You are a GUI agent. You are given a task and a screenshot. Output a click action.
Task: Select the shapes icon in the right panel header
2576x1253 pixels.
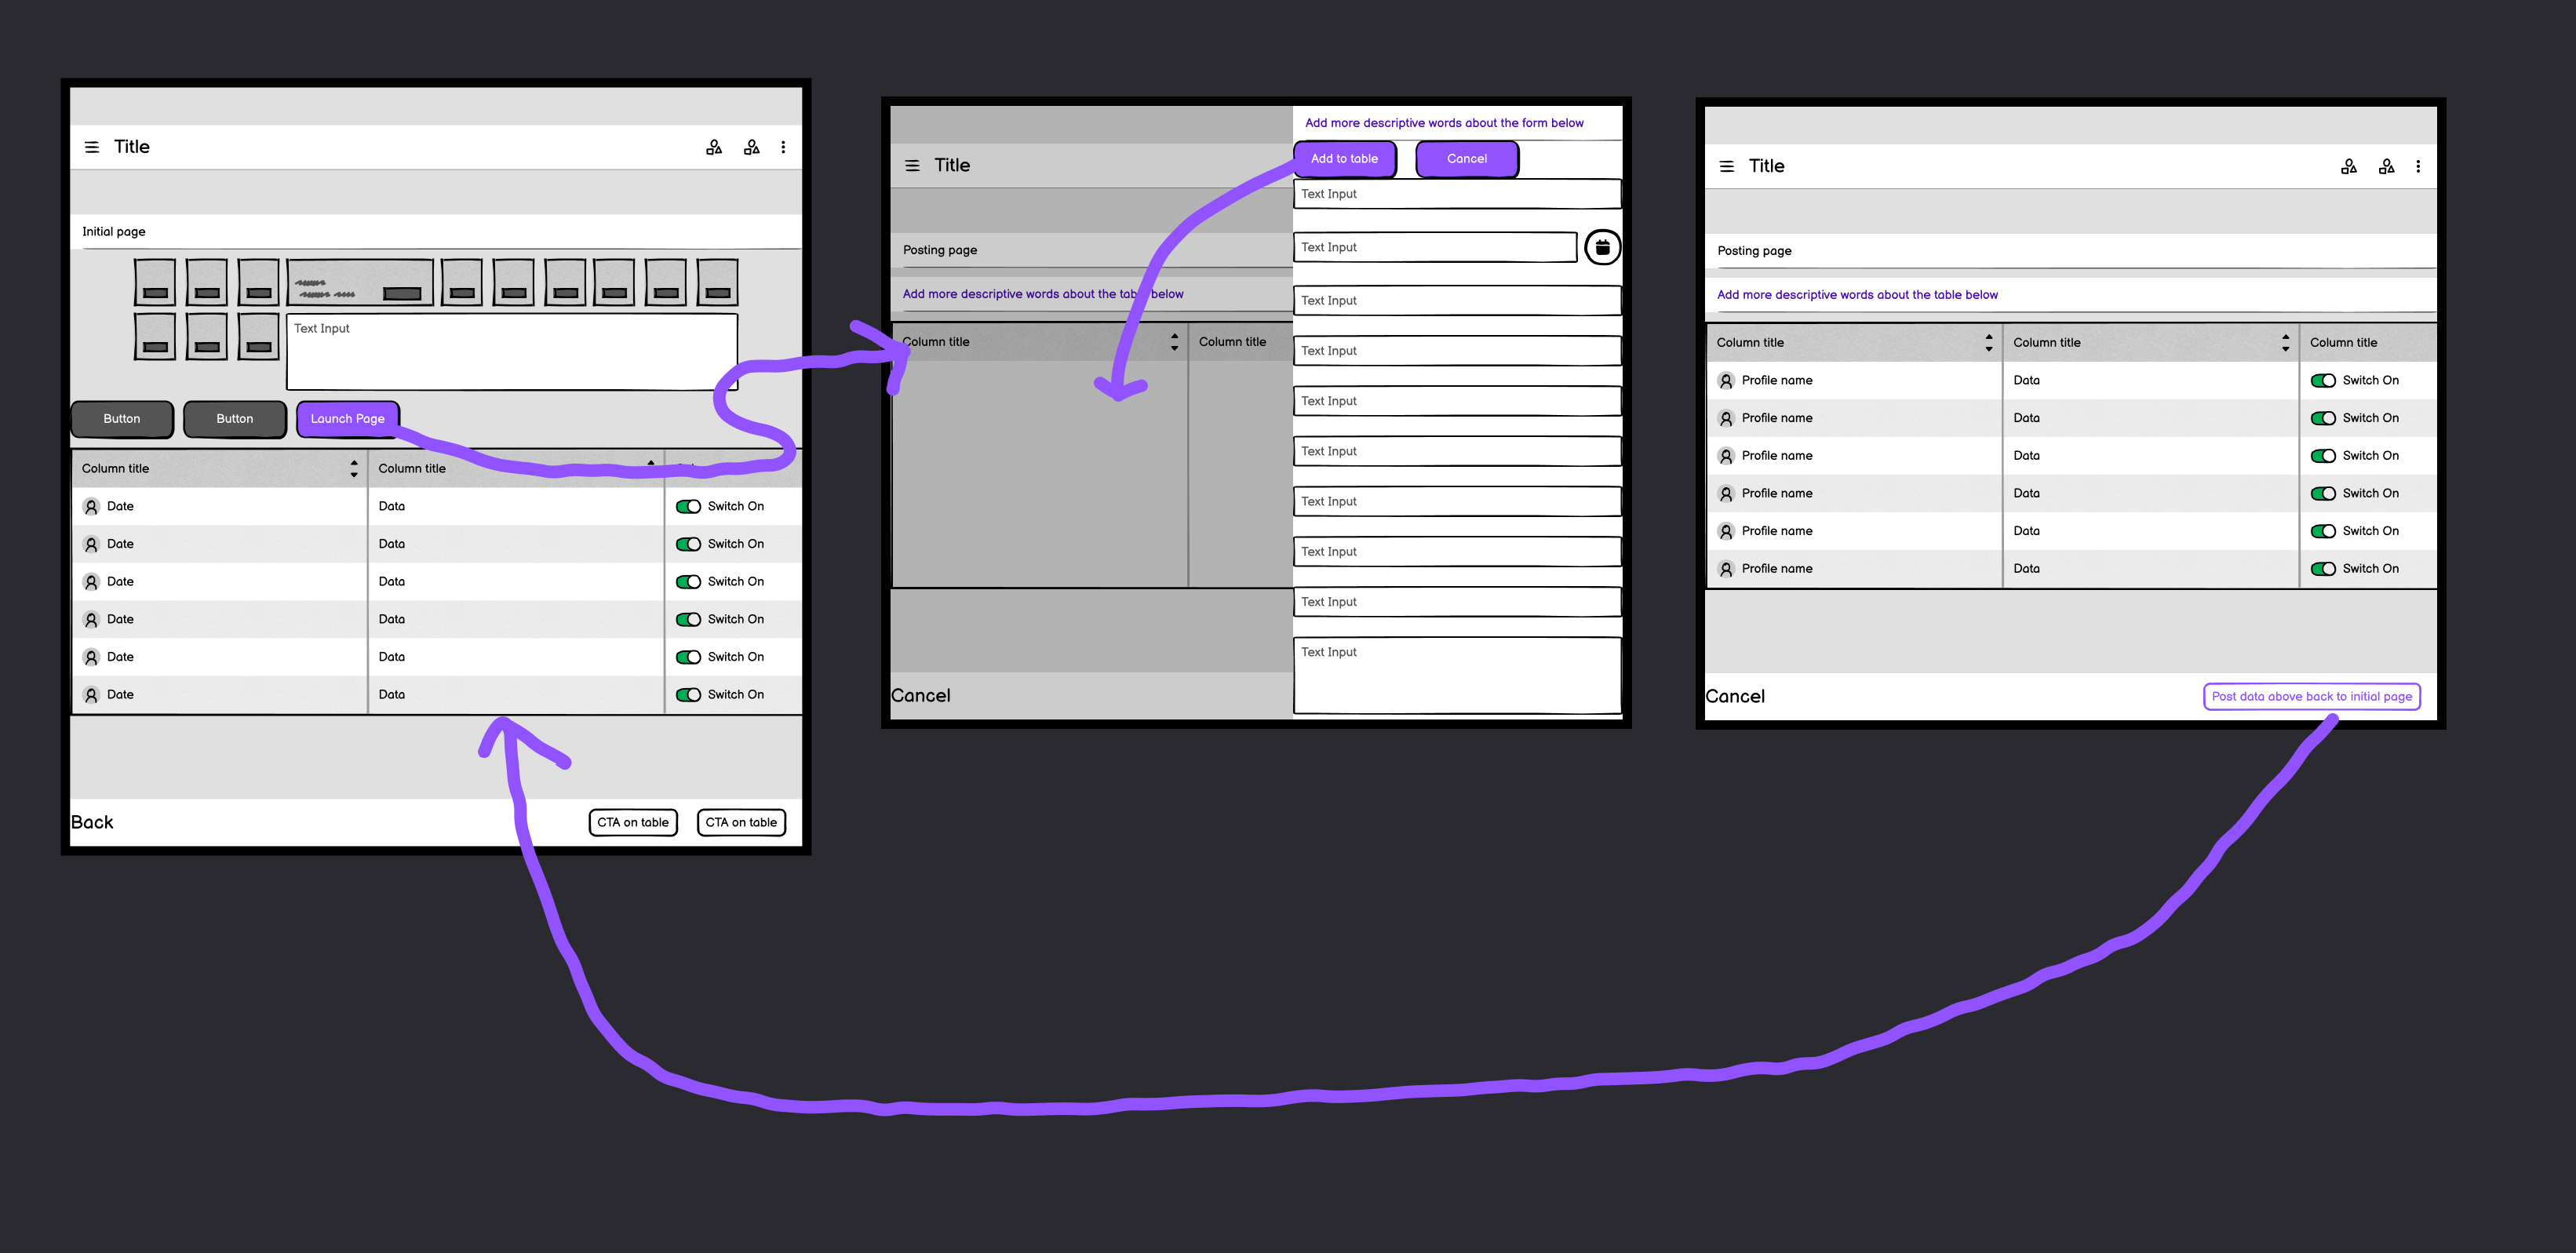(2349, 166)
